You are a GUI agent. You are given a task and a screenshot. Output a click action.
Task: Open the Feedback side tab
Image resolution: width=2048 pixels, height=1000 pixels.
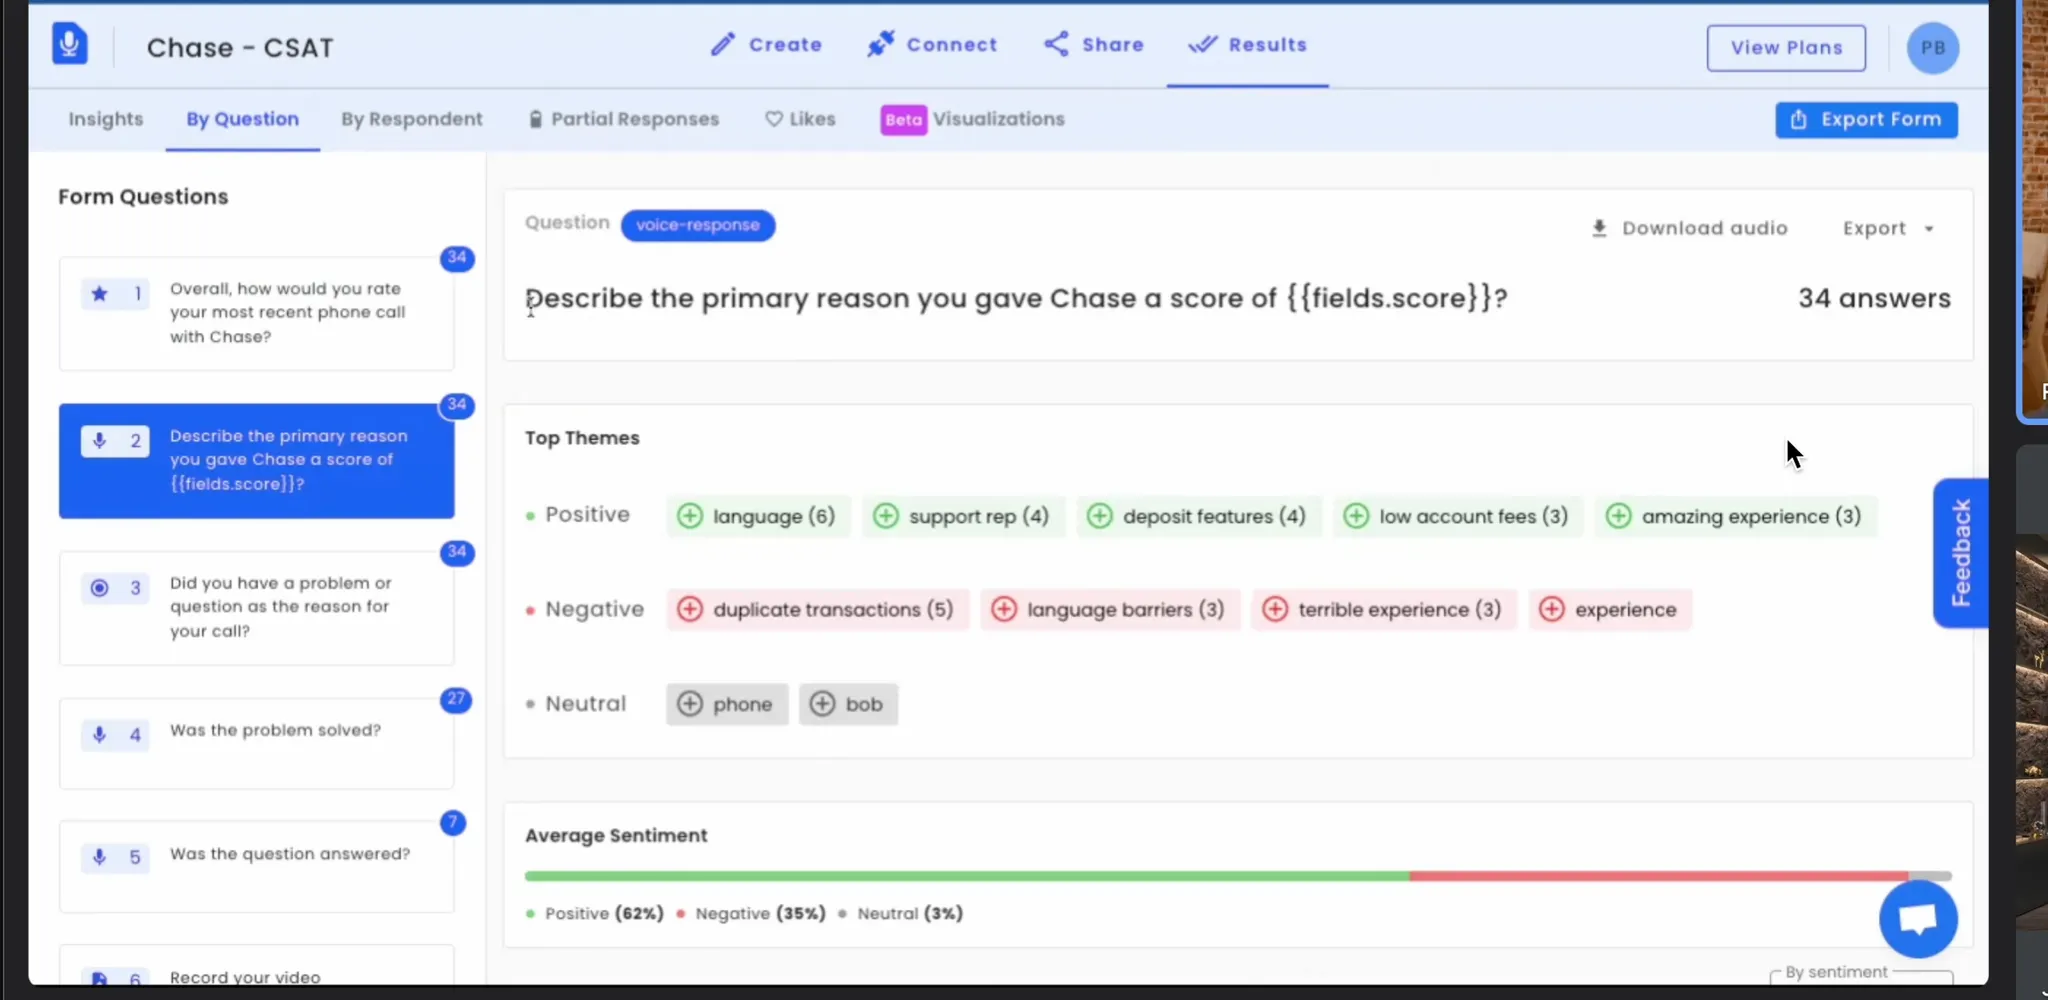click(x=1960, y=553)
